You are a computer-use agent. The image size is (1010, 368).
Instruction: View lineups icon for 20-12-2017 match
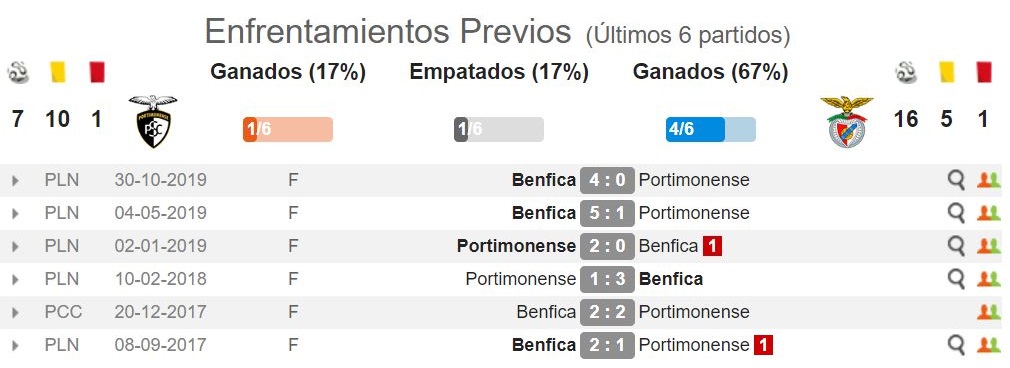click(x=987, y=313)
